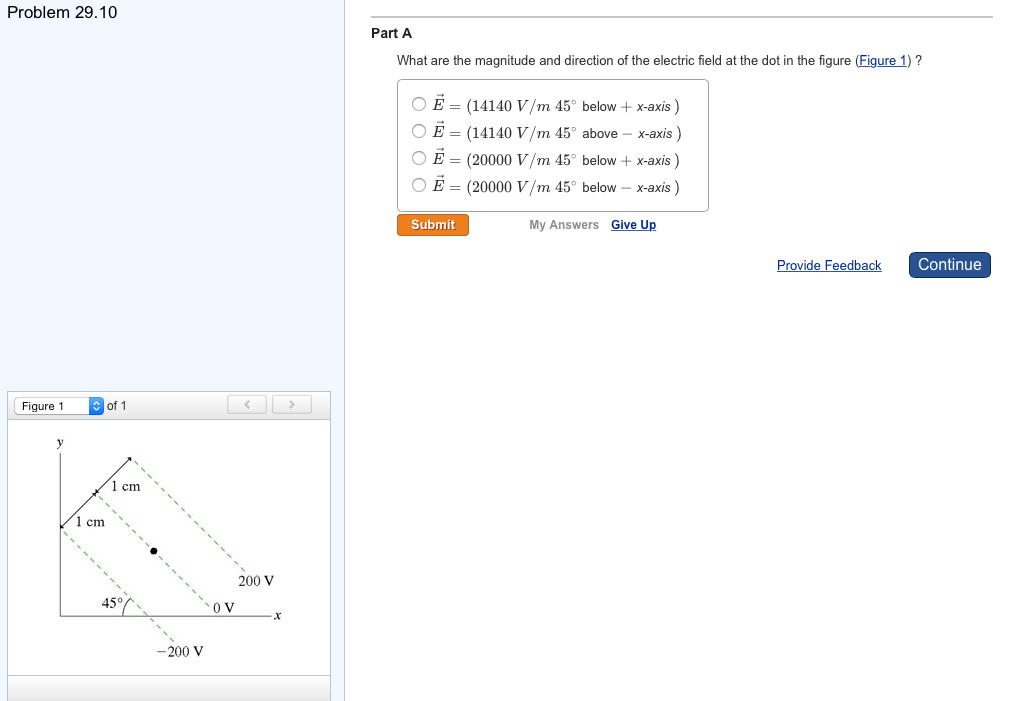The image size is (1014, 701).
Task: Click the Give Up link
Action: pyautogui.click(x=633, y=225)
